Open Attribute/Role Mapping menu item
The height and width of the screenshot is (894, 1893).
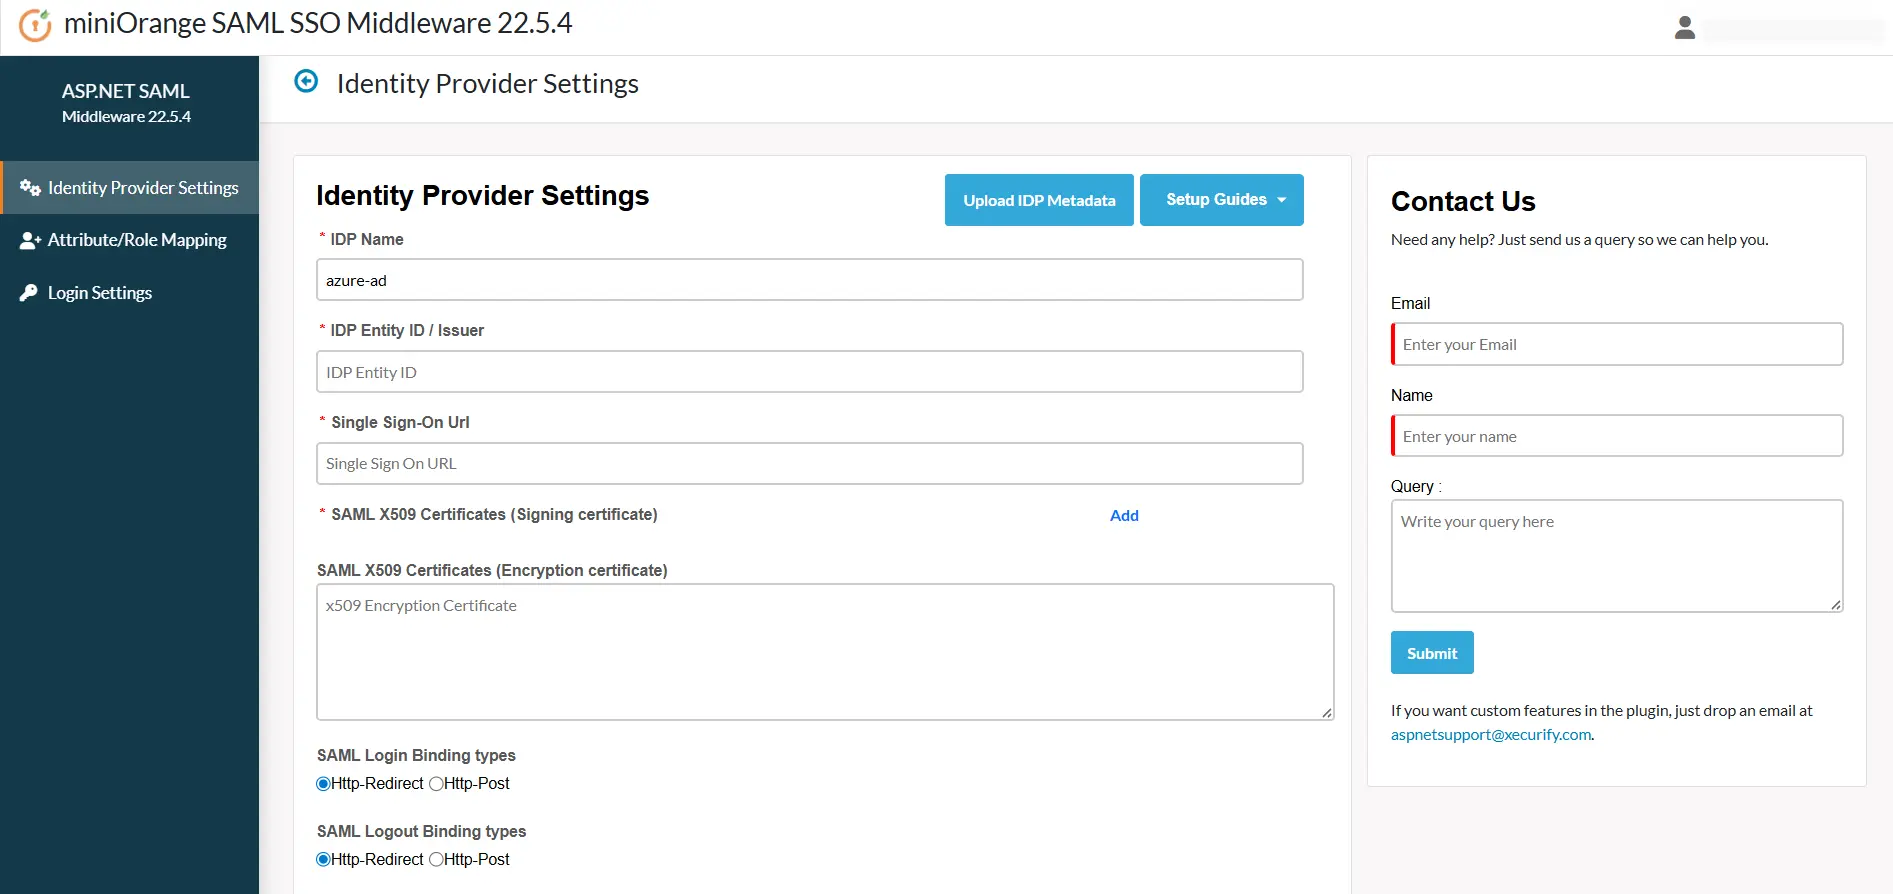(x=137, y=240)
